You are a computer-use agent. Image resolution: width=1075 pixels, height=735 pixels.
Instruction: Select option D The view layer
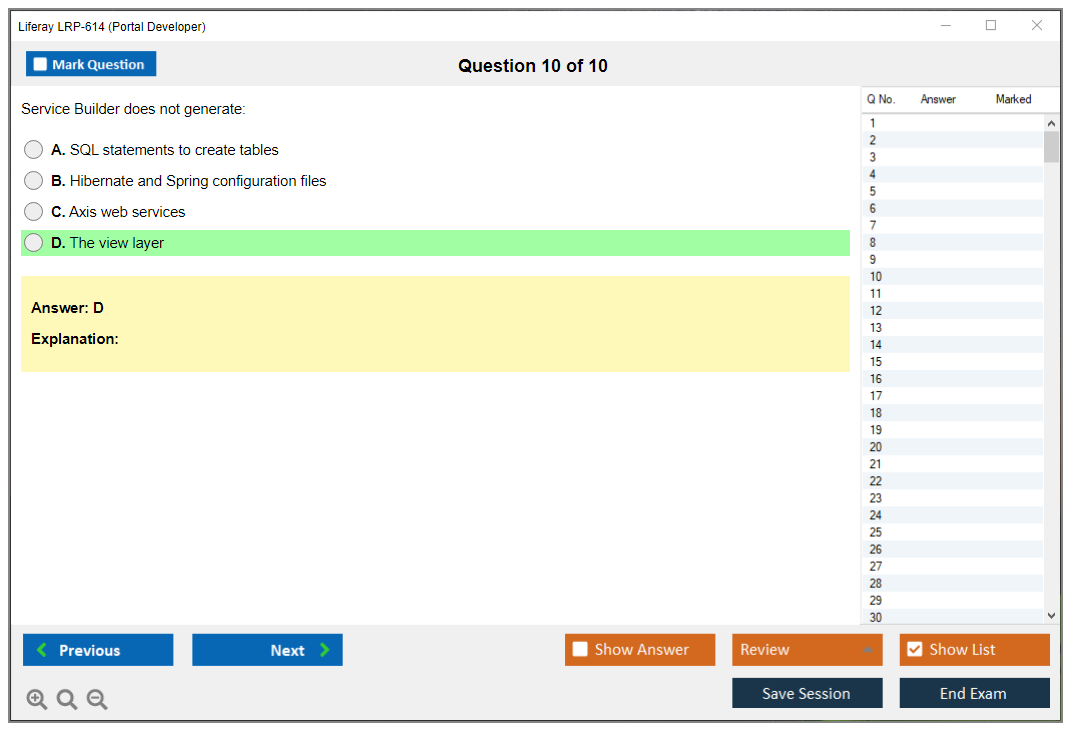(x=34, y=243)
